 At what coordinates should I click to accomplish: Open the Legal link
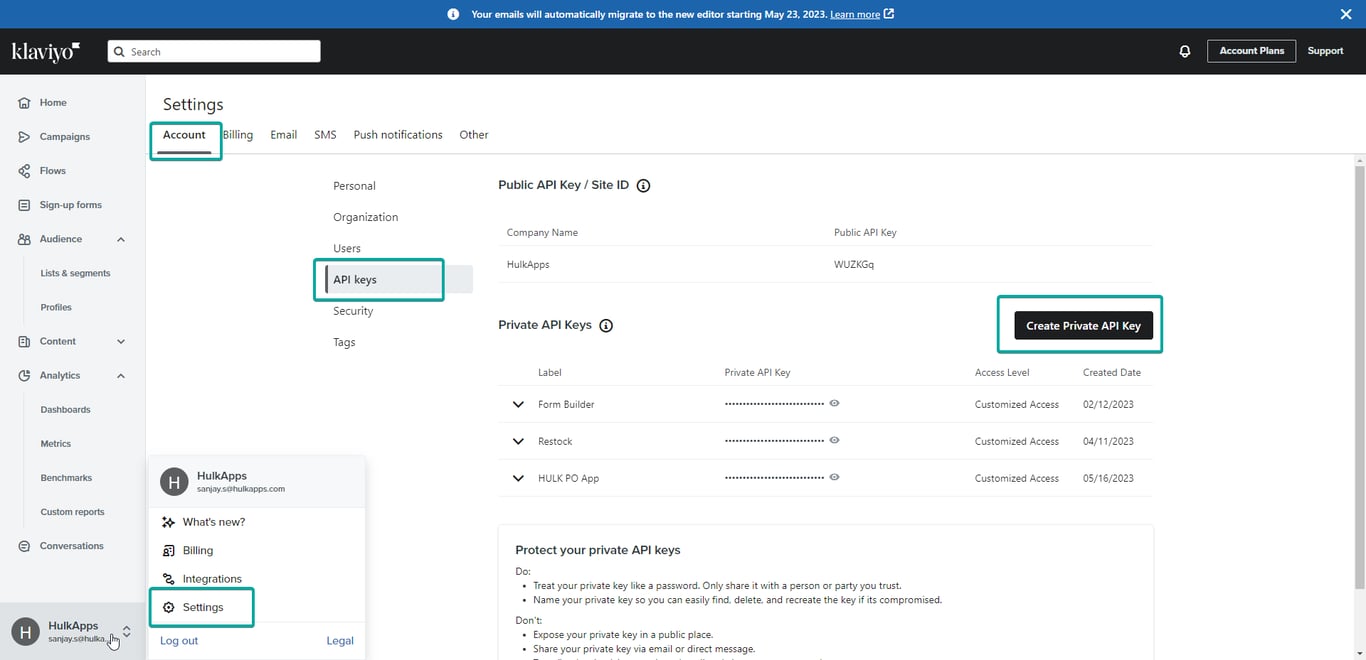coord(340,641)
